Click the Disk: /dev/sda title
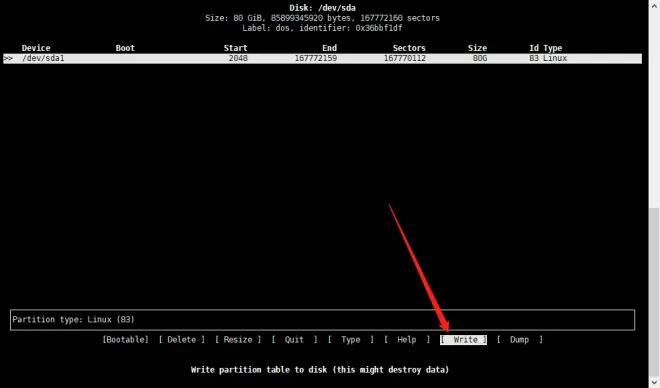Screen dimensions: 660x388 pos(322,8)
